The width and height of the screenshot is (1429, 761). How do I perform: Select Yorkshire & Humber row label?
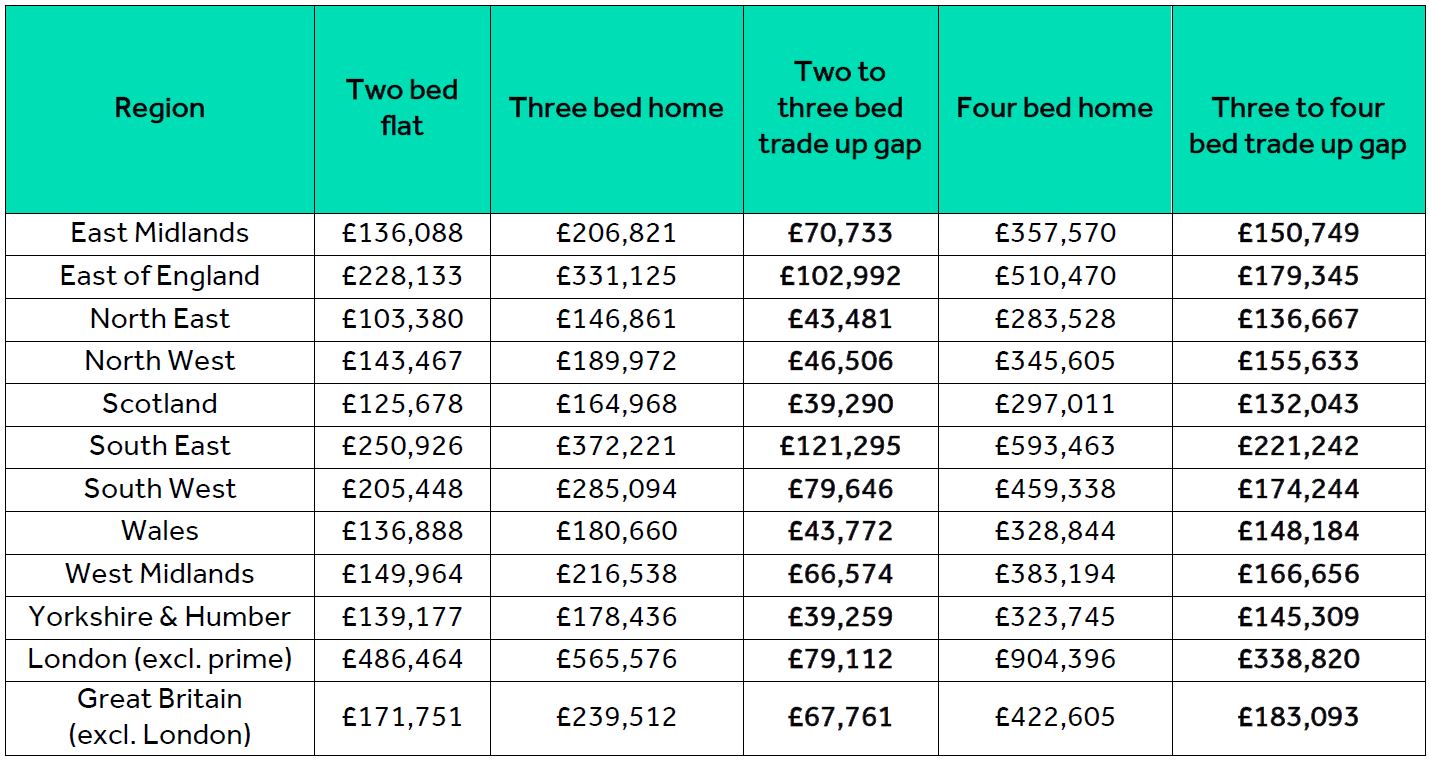(160, 617)
